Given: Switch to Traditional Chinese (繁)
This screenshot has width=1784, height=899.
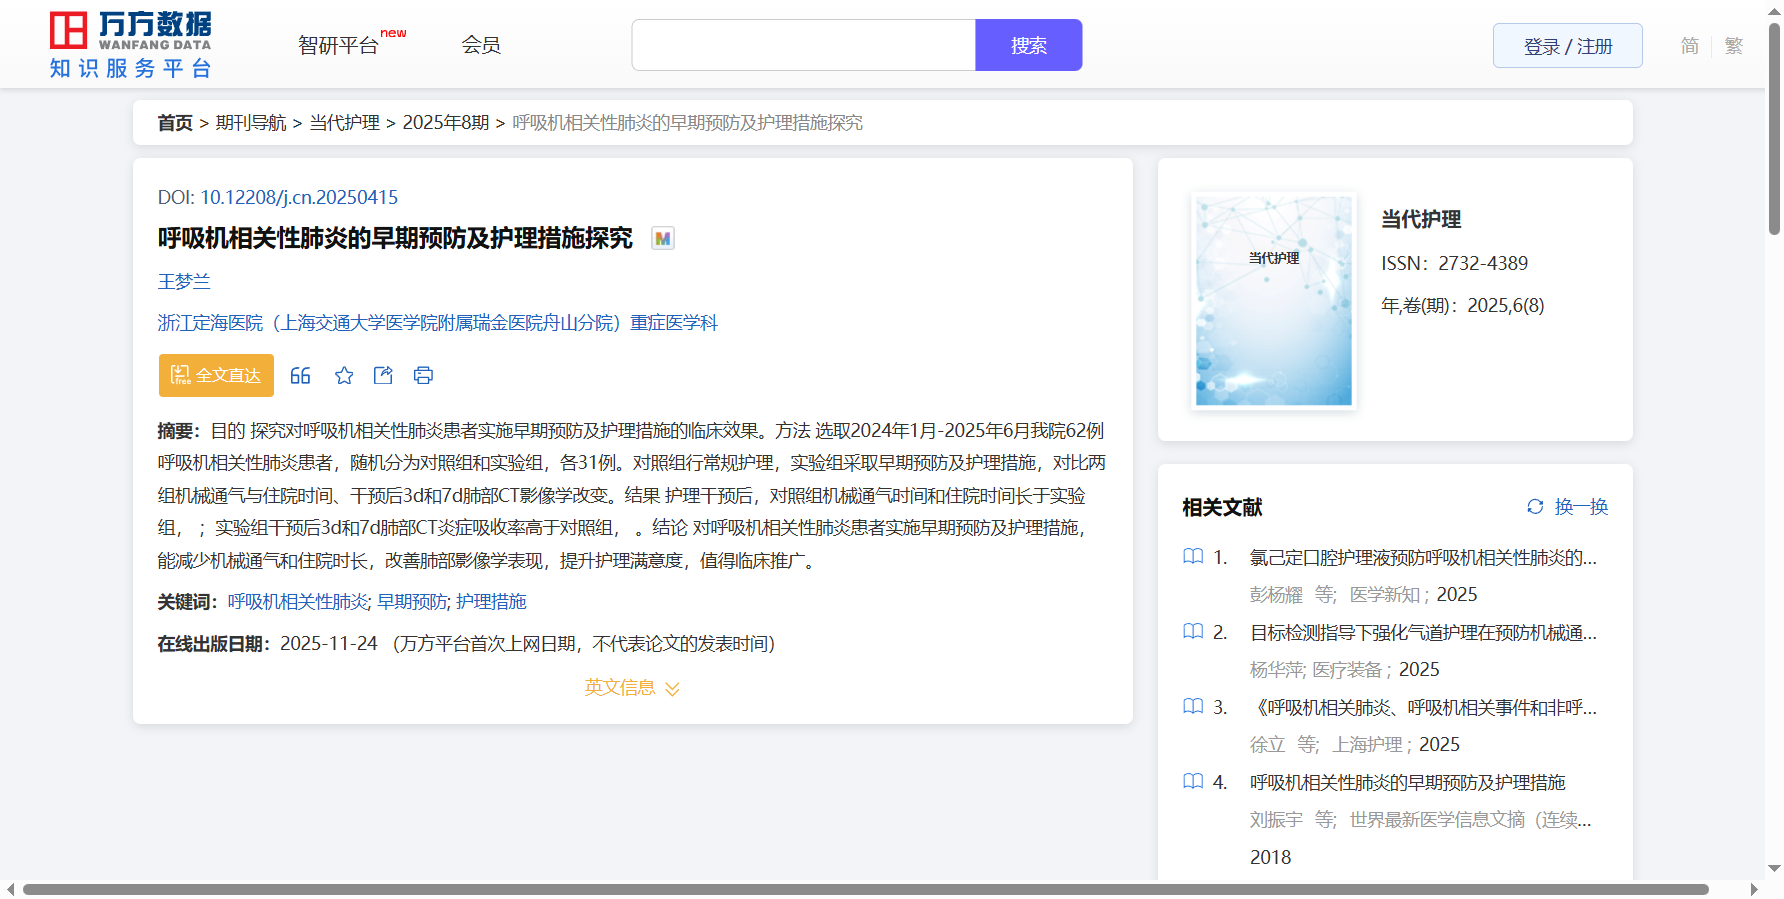Looking at the screenshot, I should (x=1733, y=46).
